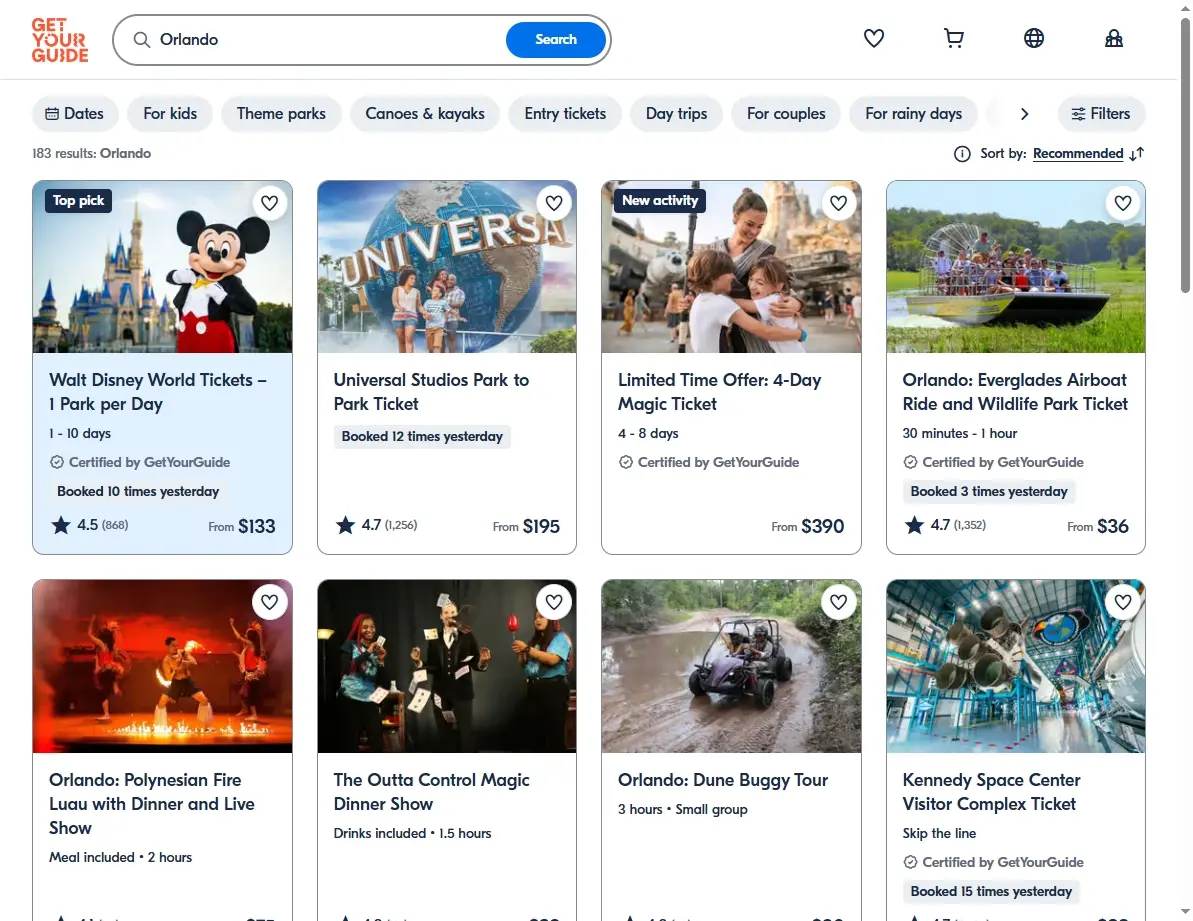Favorite Polynesian Fire Luau with heart
1193x921 pixels.
tap(269, 602)
